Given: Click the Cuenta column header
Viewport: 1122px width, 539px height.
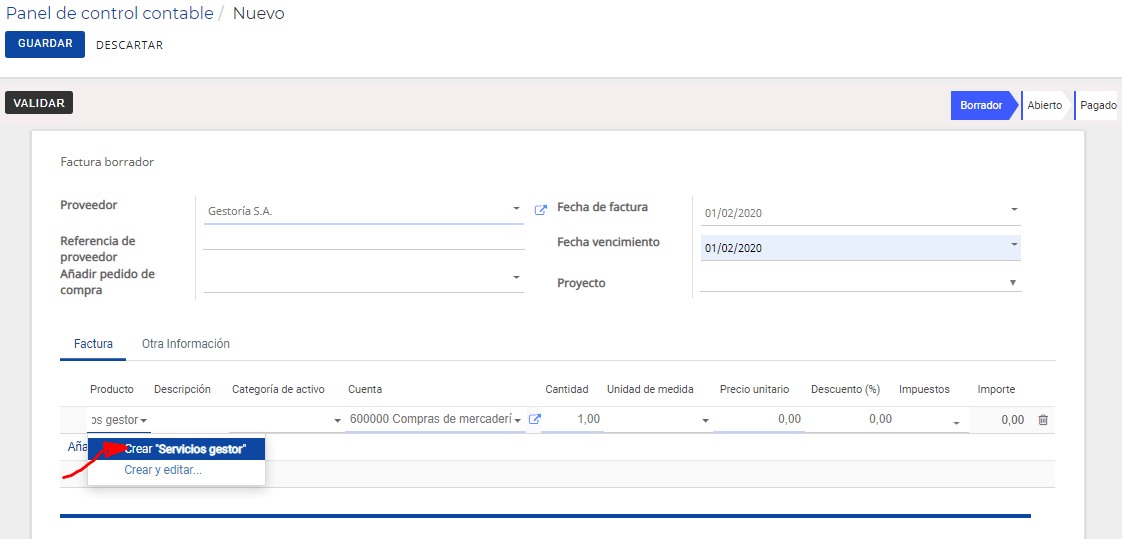Looking at the screenshot, I should click(x=365, y=389).
